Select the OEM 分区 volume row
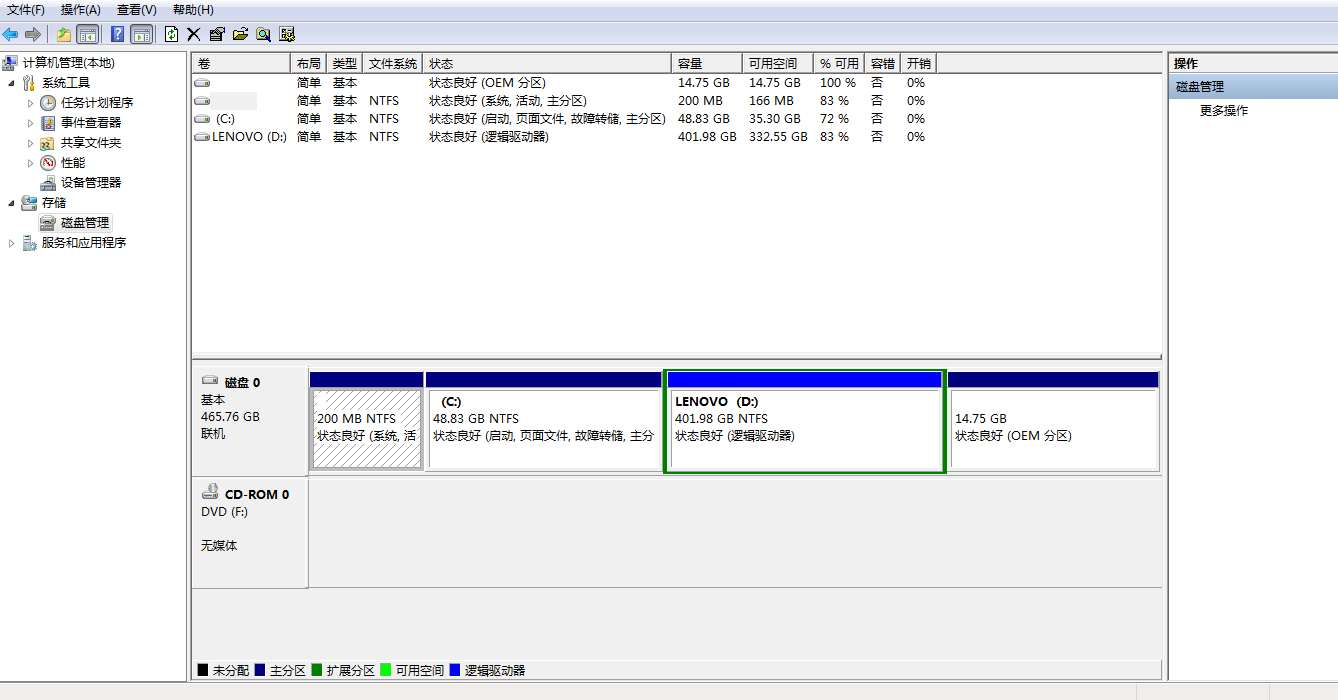 click(565, 83)
